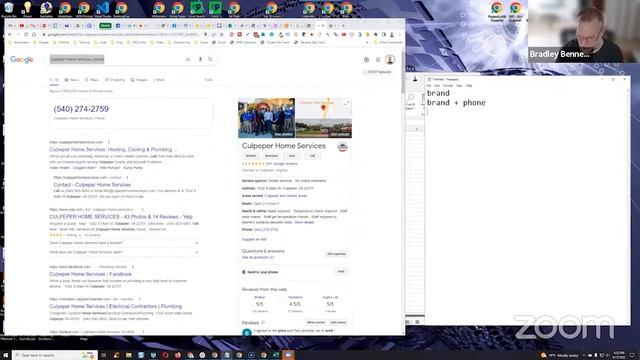Click the Save button in the panel

(x=292, y=156)
